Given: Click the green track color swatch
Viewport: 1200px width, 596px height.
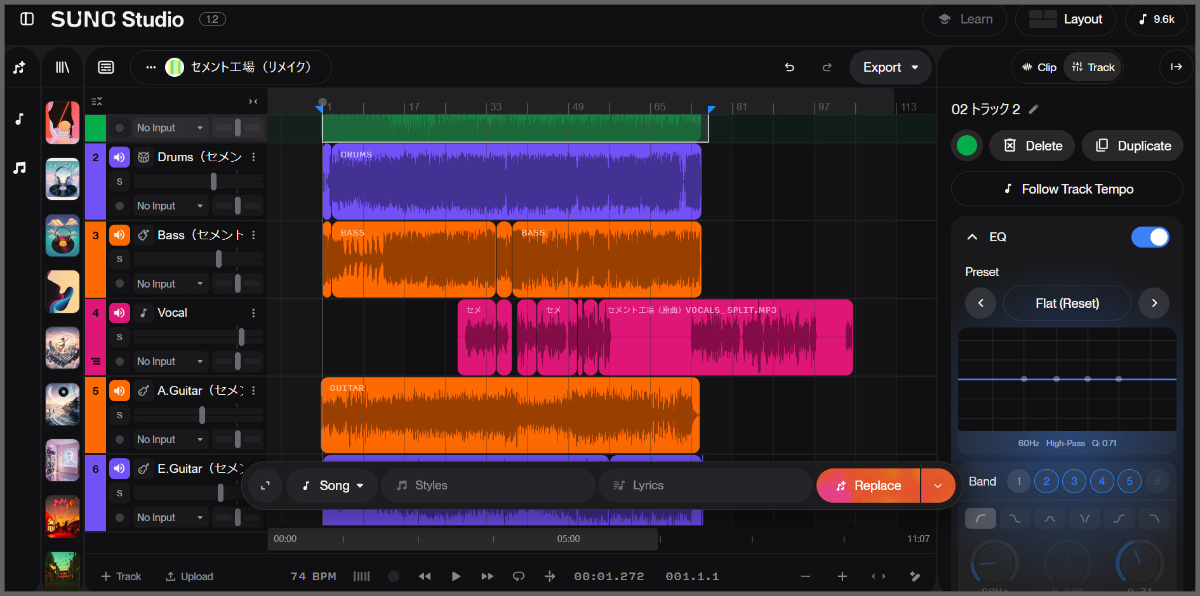Looking at the screenshot, I should [x=966, y=145].
